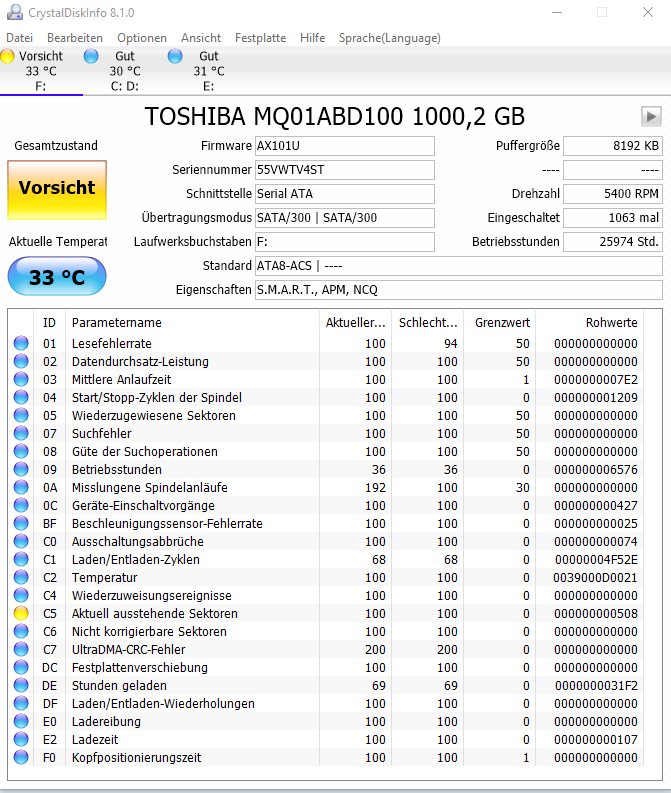
Task: Open the Datei menu
Action: click(x=20, y=38)
